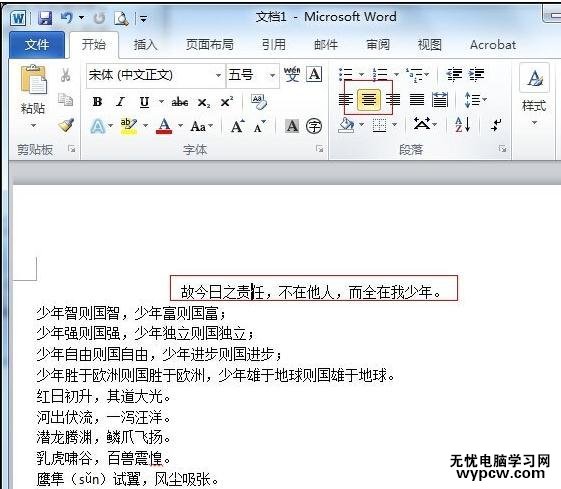561x489 pixels.
Task: Toggle subscript formatting
Action: pyautogui.click(x=204, y=103)
